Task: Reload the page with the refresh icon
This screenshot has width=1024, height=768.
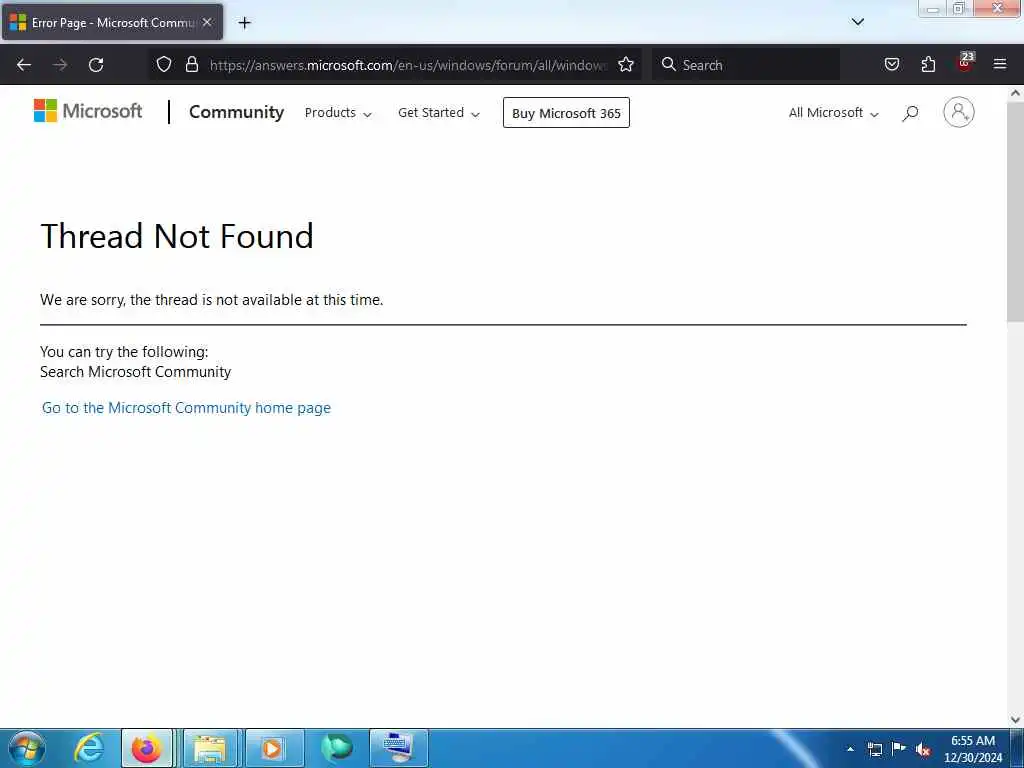Action: (x=96, y=65)
